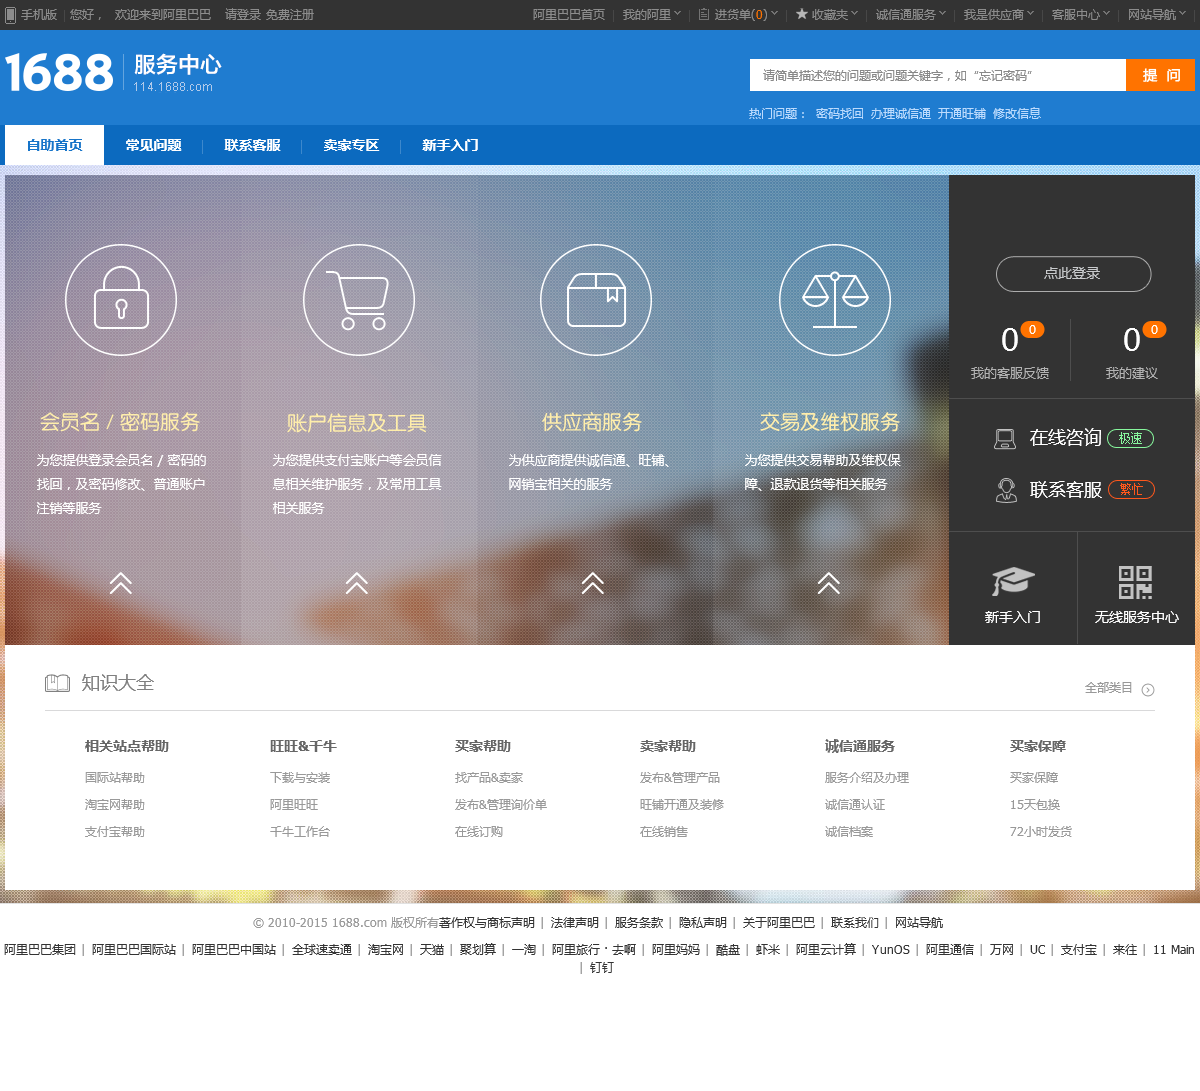This screenshot has height=1091, width=1200.
Task: Open 全部类目 link
Action: pos(1109,688)
